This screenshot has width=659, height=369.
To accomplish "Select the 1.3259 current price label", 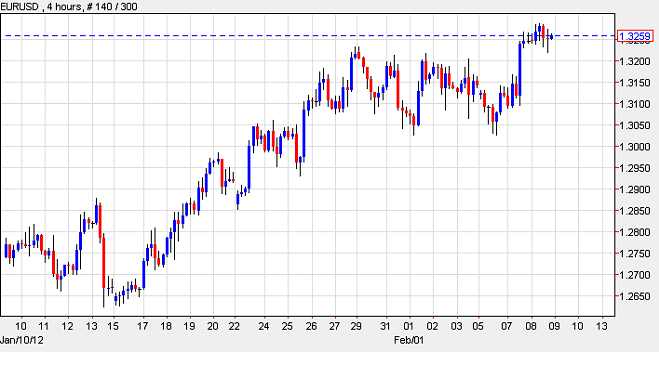I will (635, 36).
